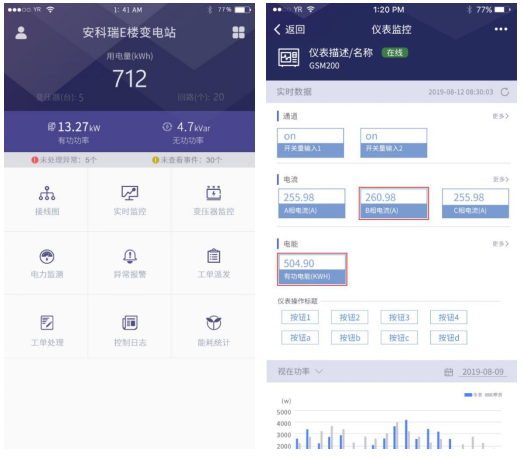Open the 工单处理 edit icon
523x458 pixels.
coord(47,323)
